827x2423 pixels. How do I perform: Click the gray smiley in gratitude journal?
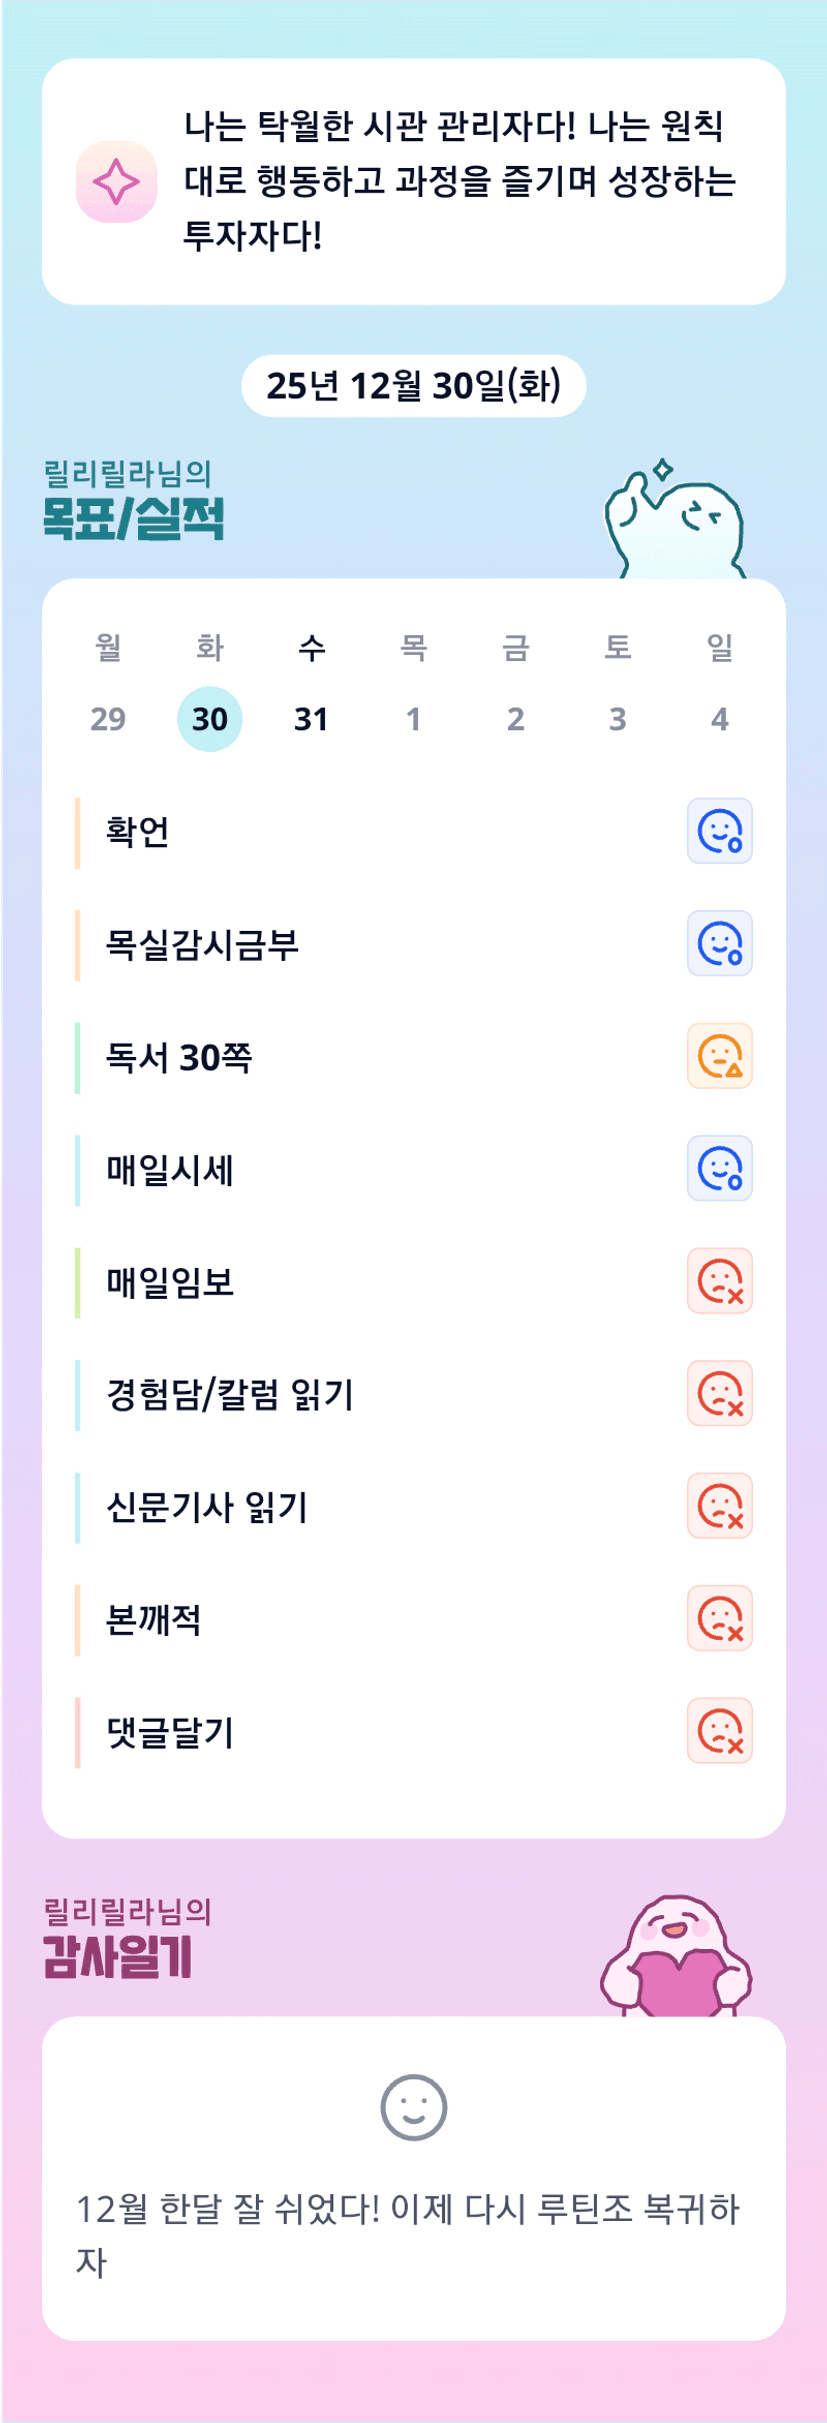[x=413, y=2107]
